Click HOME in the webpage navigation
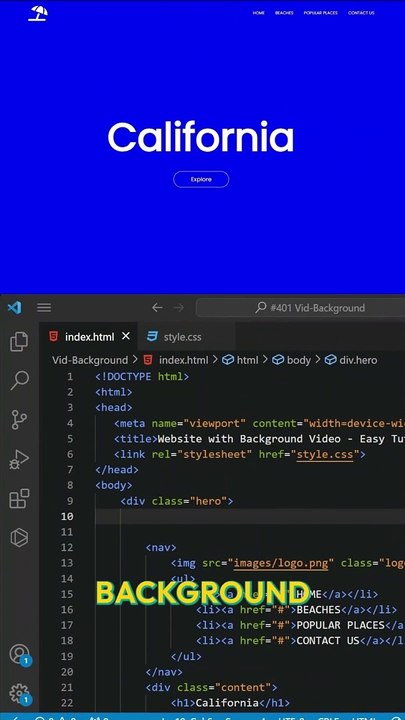 [x=259, y=13]
